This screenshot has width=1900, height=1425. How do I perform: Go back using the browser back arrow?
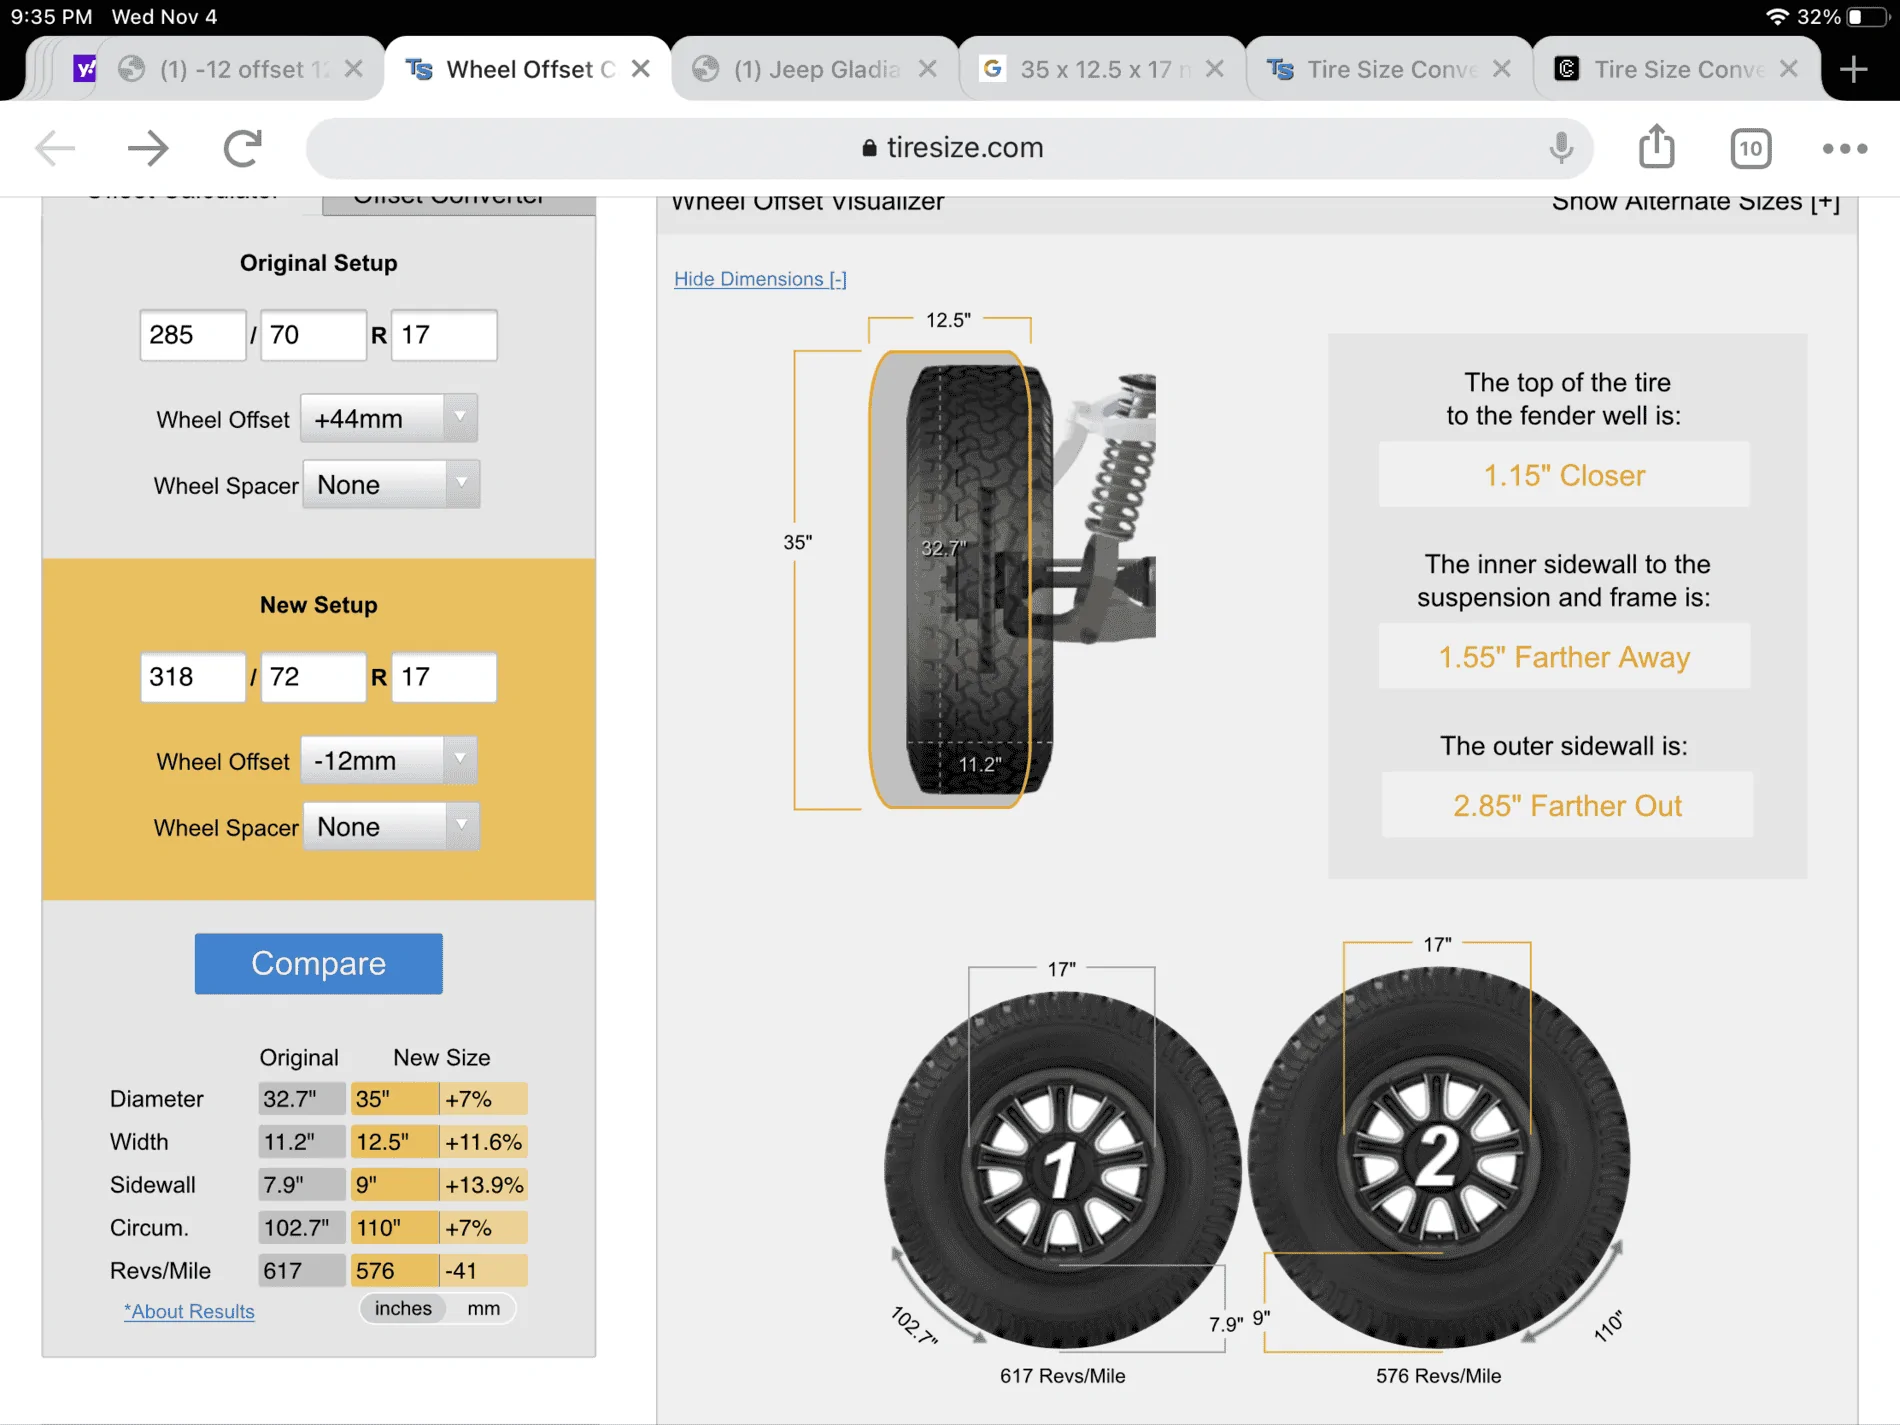(x=55, y=148)
